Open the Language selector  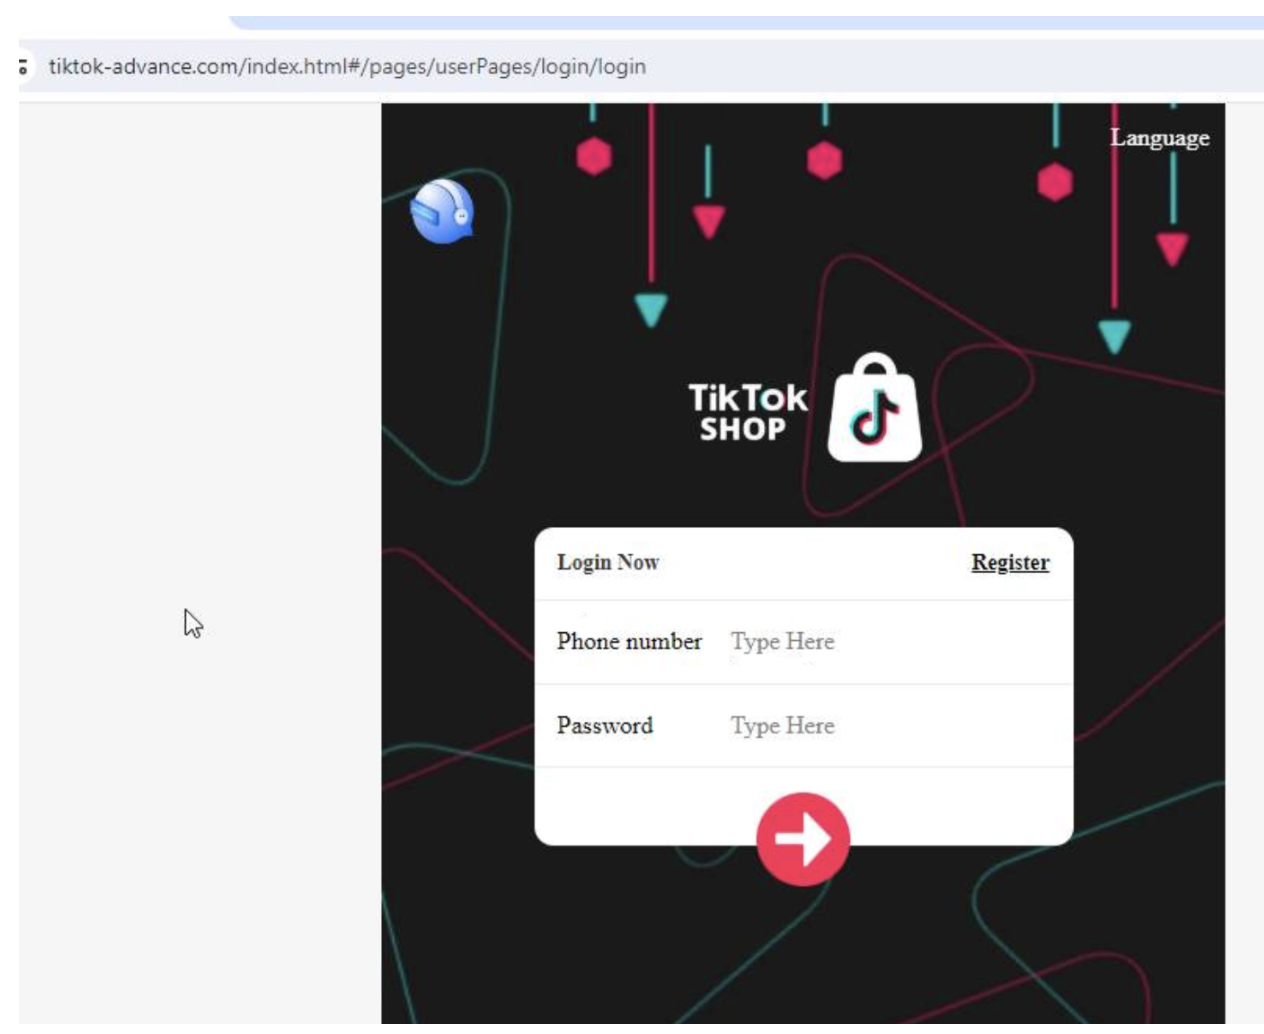click(1159, 138)
